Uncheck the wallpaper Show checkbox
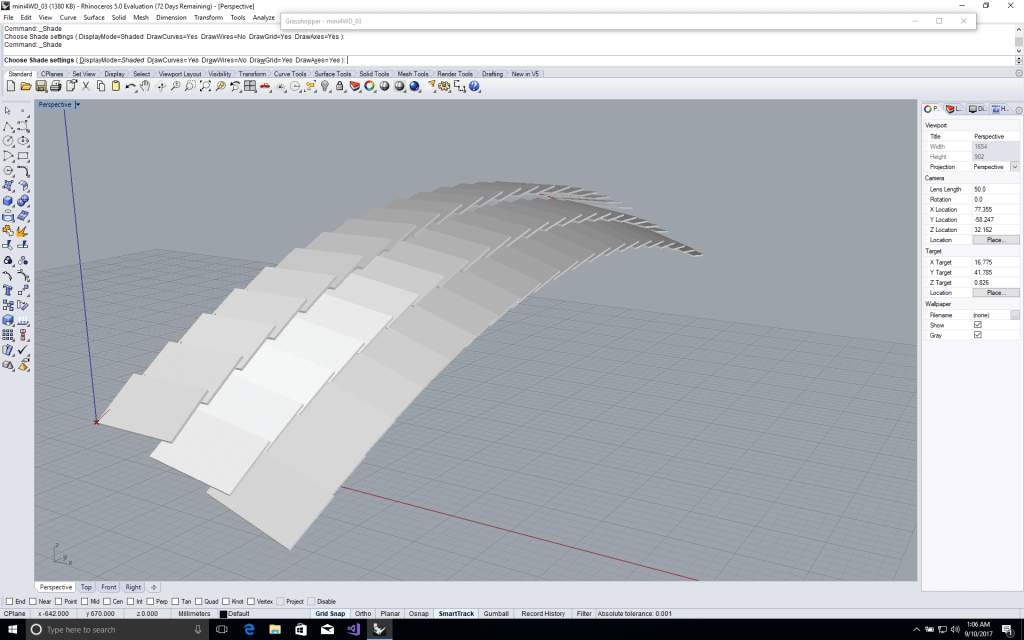 tap(978, 325)
